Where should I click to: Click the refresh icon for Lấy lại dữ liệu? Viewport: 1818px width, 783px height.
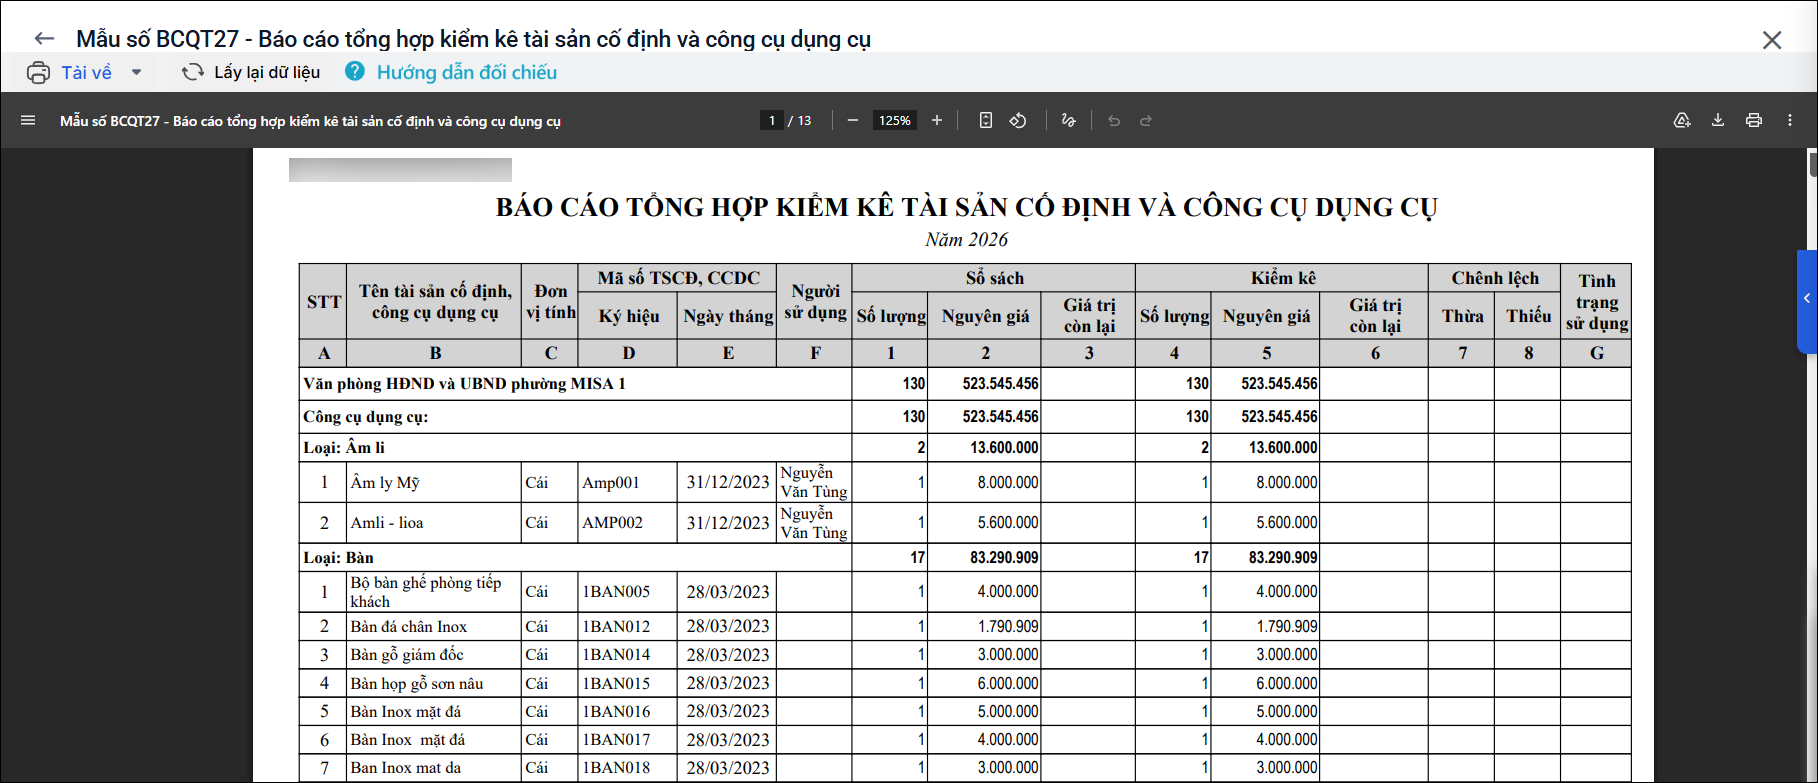tap(192, 72)
